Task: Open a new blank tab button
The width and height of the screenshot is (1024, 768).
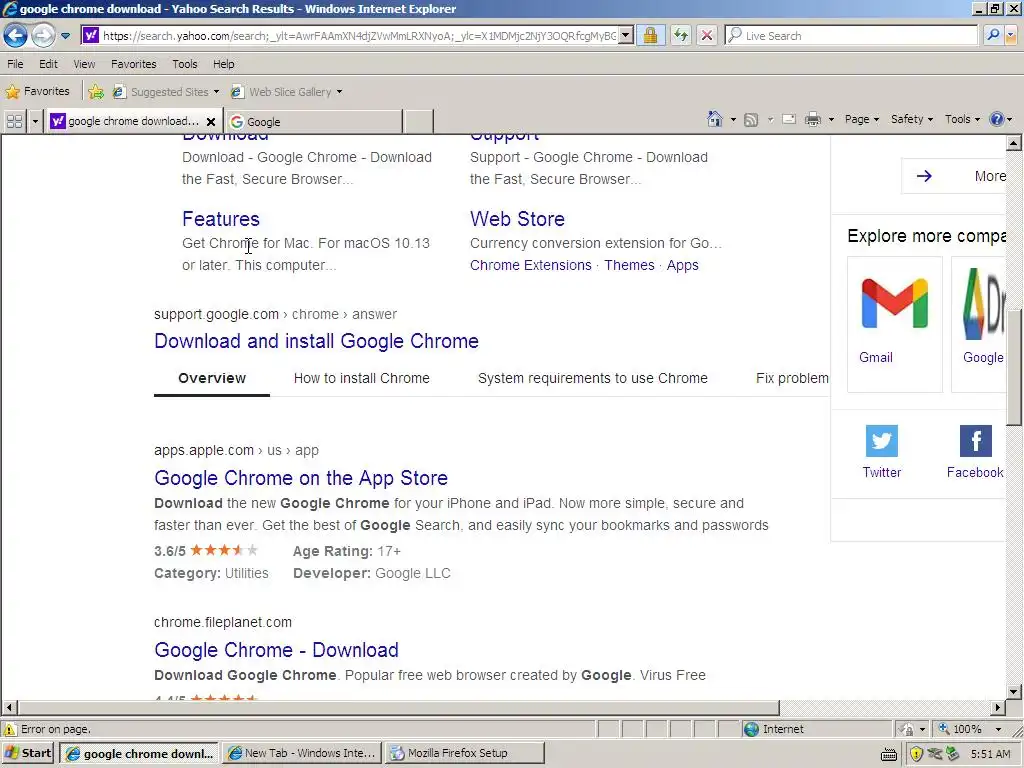Action: click(419, 121)
